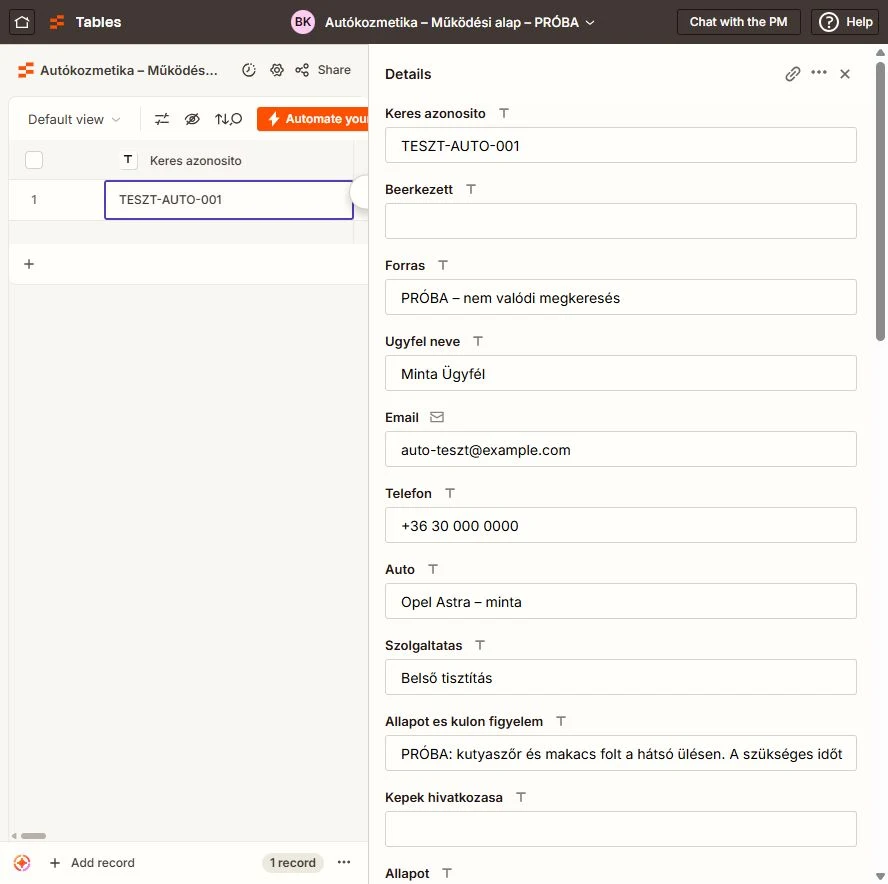Share this table
This screenshot has height=884, width=888.
click(323, 70)
